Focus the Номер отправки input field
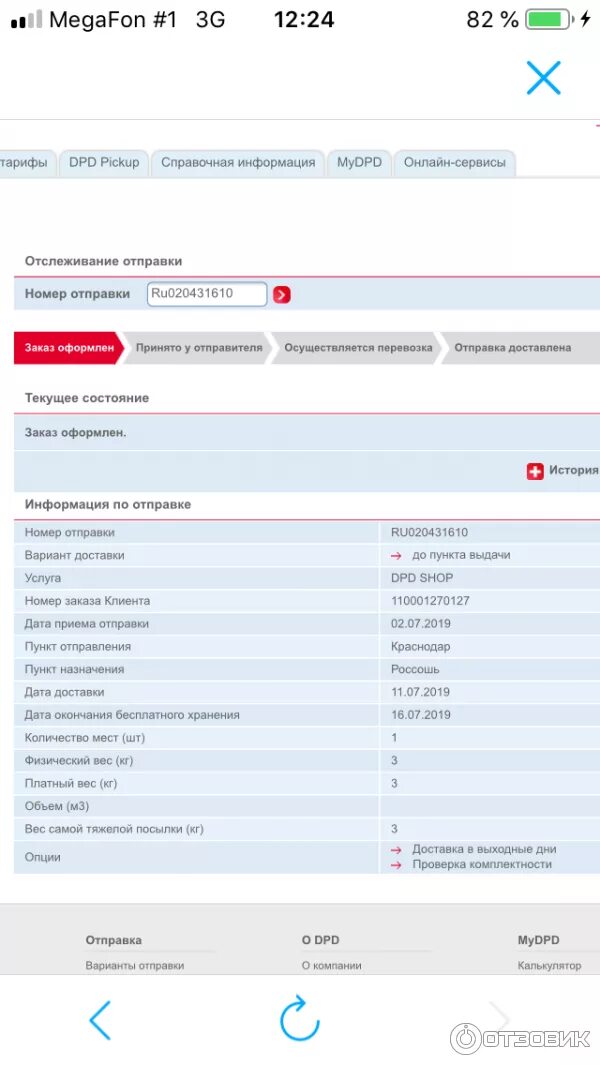 (x=207, y=294)
